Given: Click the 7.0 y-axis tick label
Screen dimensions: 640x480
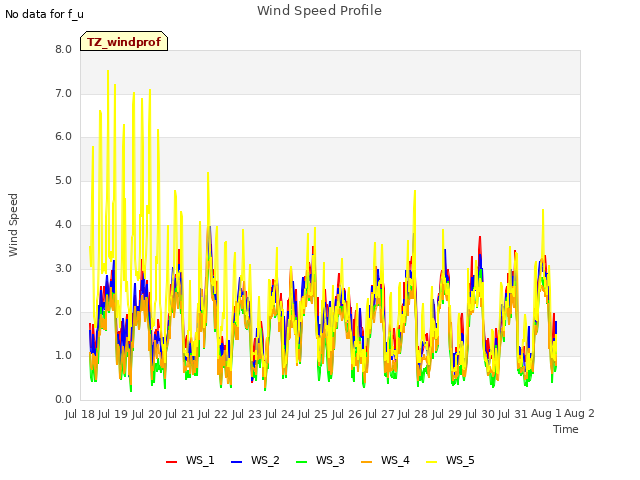Looking at the screenshot, I should click(63, 93).
